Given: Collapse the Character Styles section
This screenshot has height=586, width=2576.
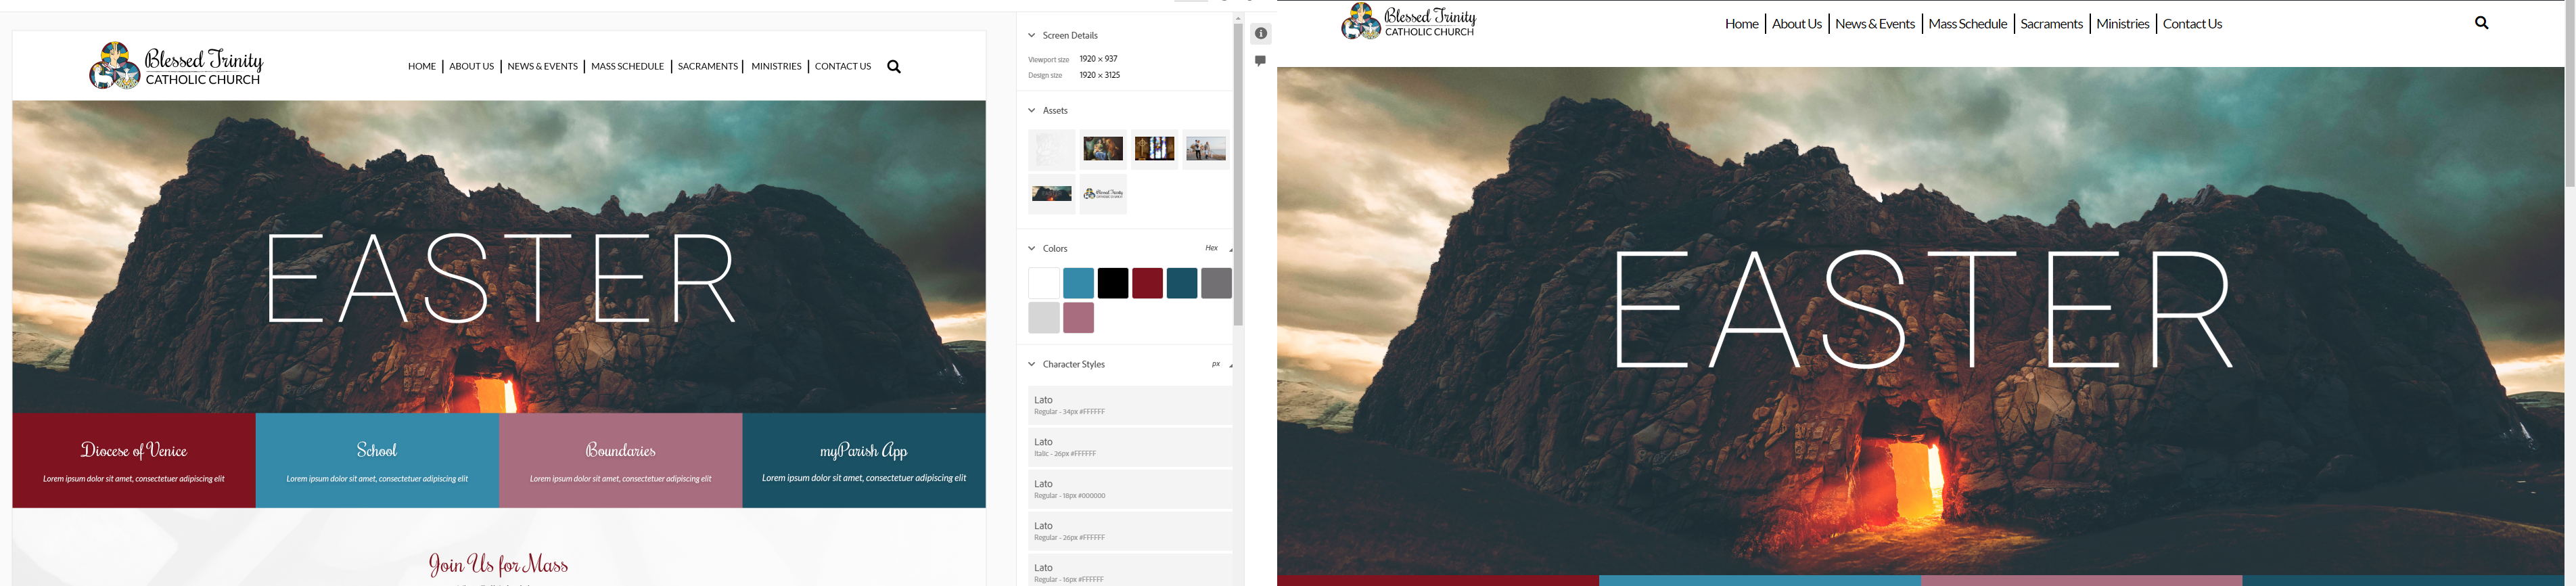Looking at the screenshot, I should pyautogui.click(x=1032, y=365).
